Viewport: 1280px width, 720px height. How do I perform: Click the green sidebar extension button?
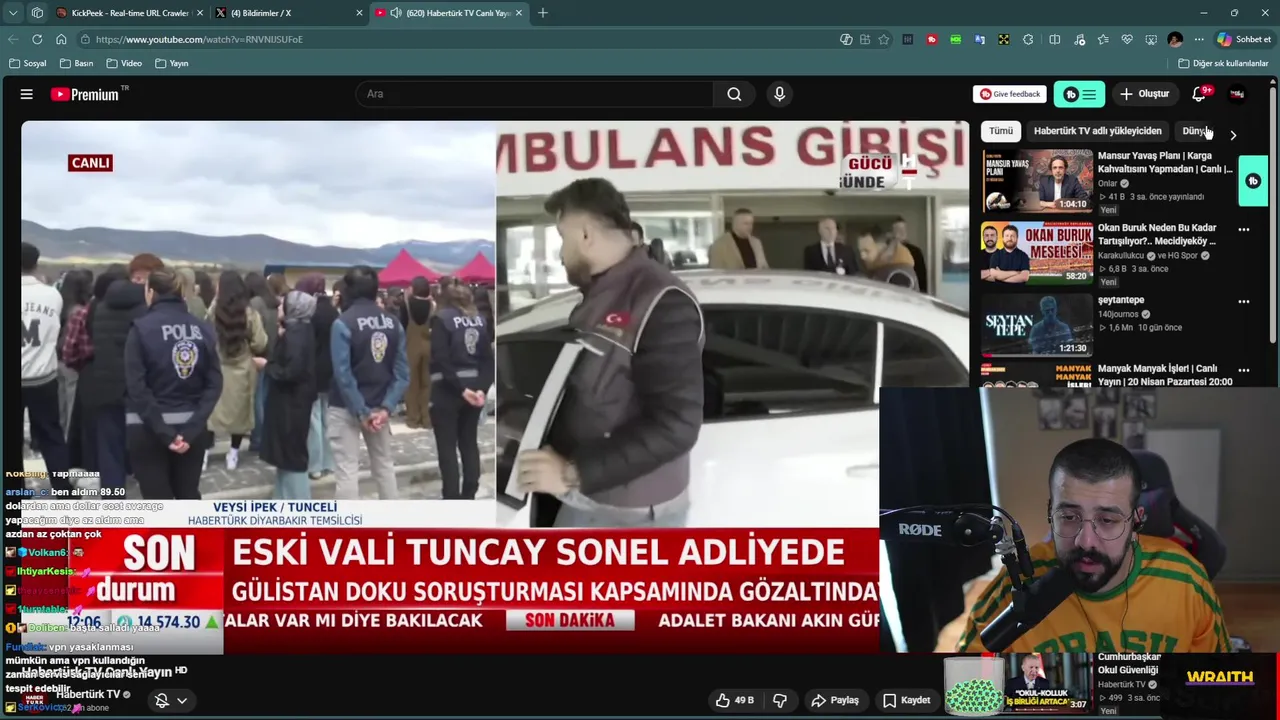pos(1253,181)
